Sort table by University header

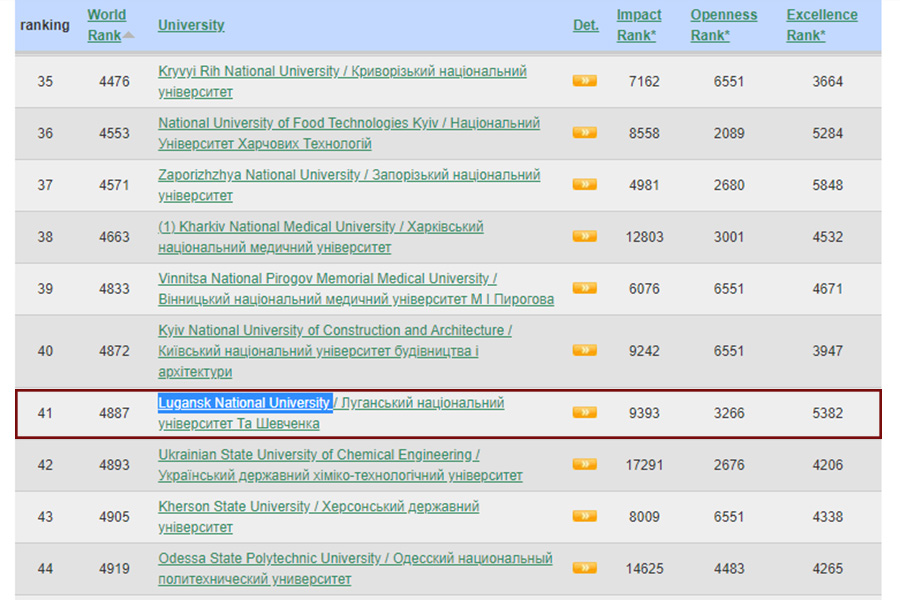click(191, 25)
